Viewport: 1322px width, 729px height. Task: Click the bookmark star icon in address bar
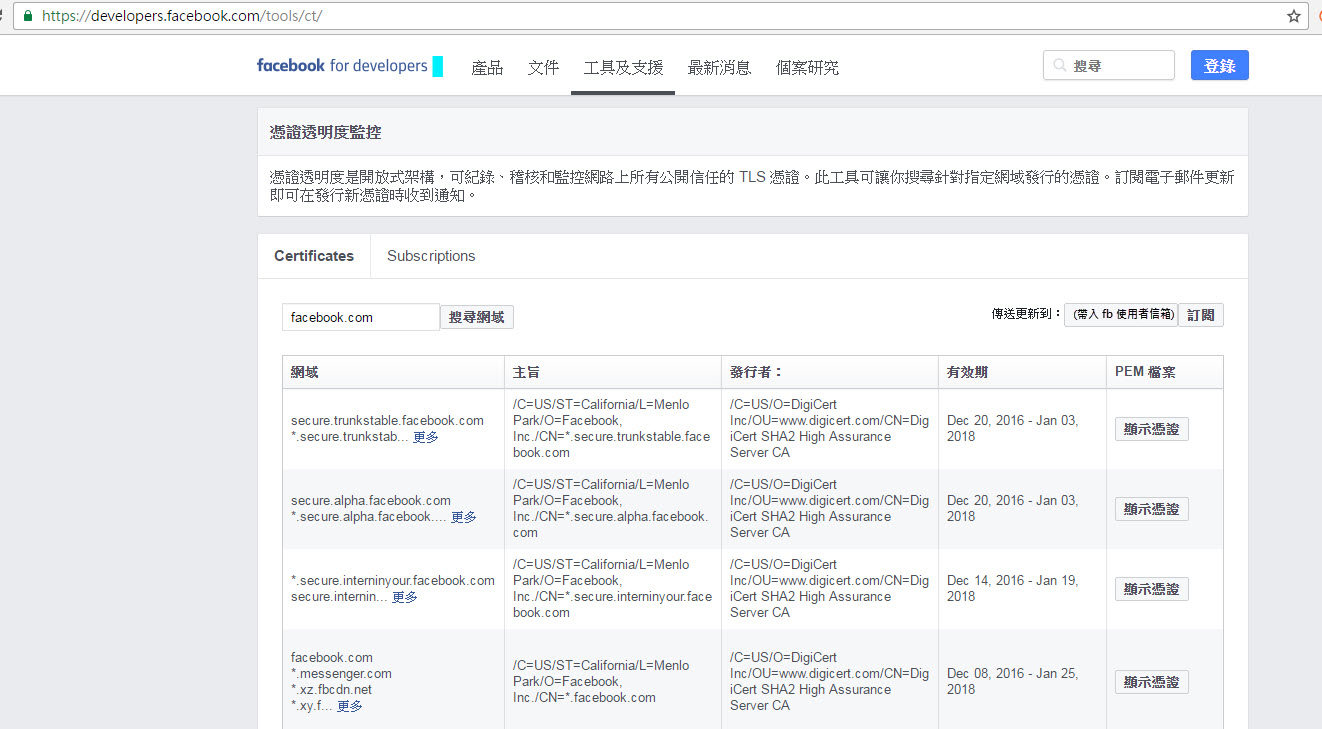1293,16
